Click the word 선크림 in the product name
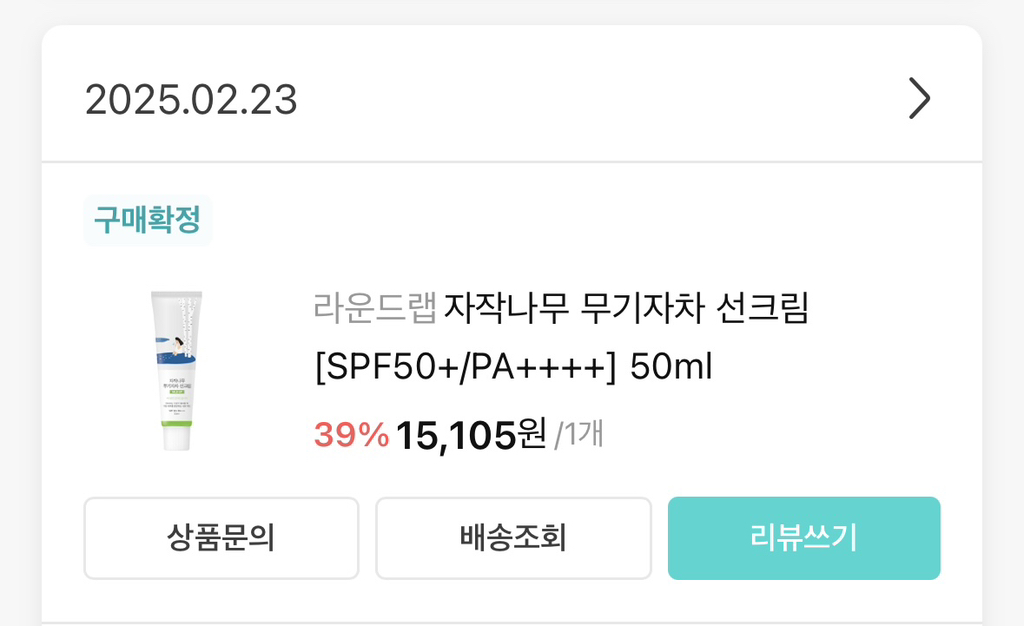This screenshot has height=626, width=1024. [763, 309]
